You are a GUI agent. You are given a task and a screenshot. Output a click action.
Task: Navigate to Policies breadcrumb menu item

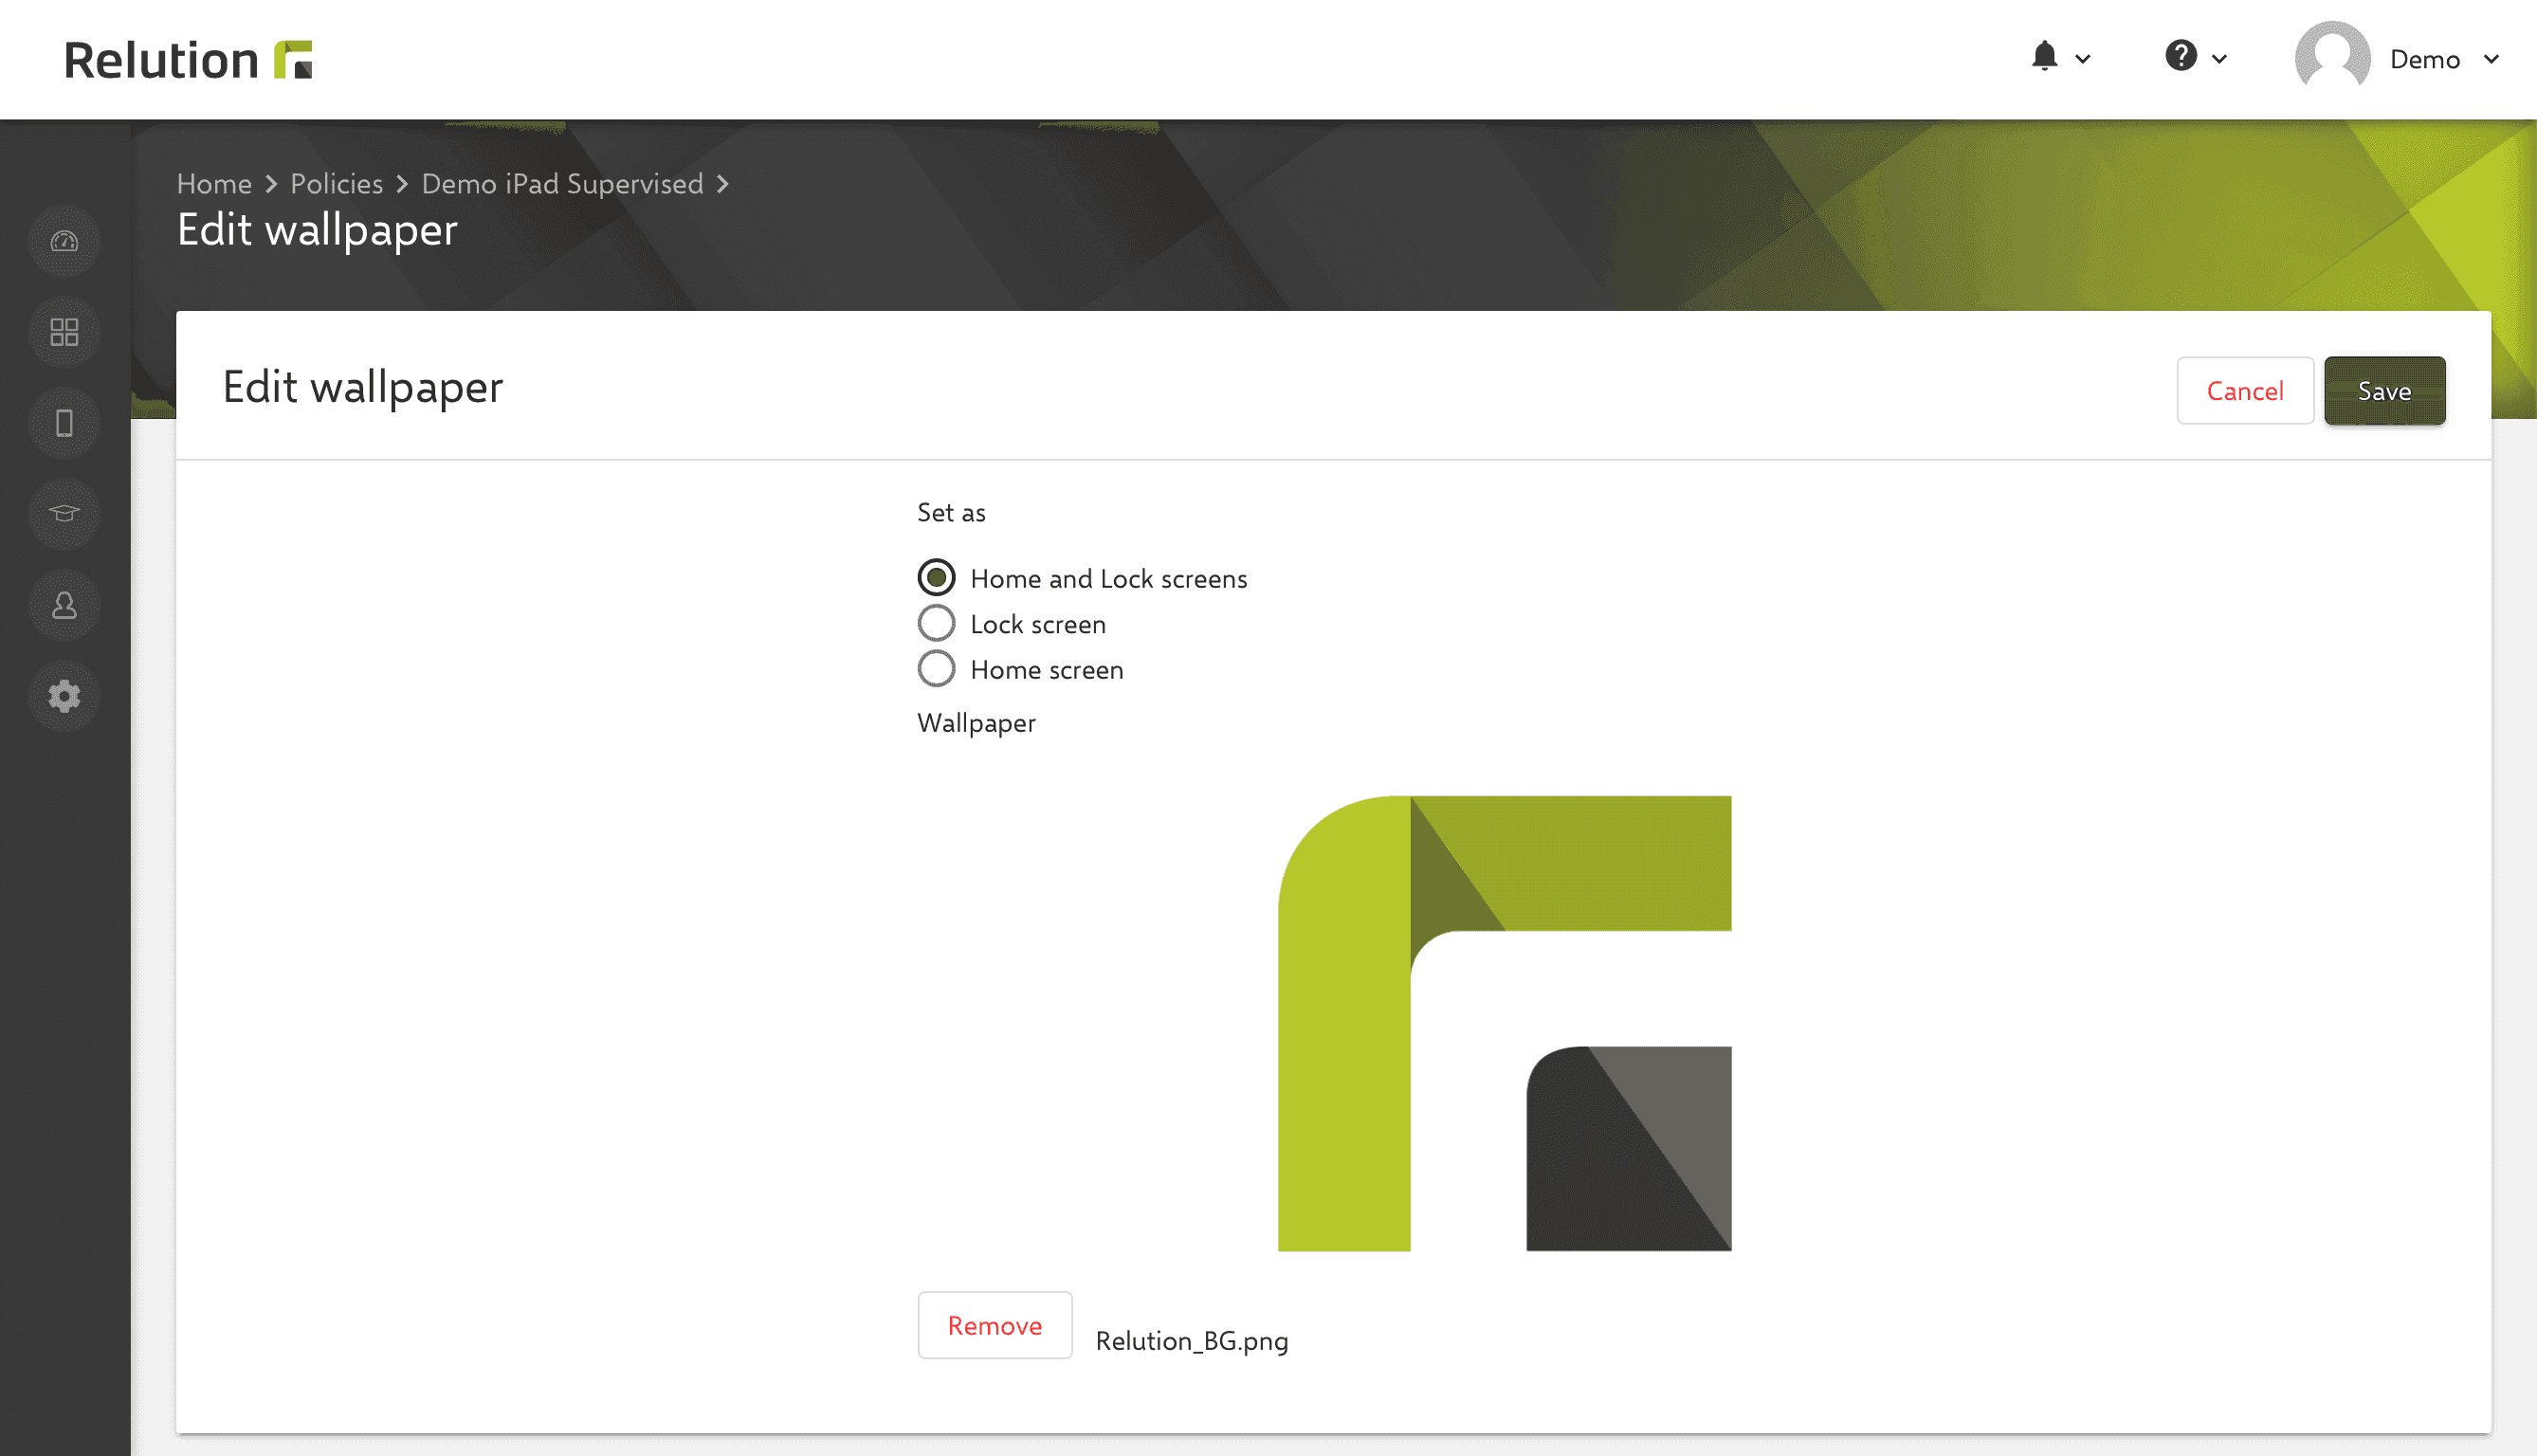pos(335,181)
